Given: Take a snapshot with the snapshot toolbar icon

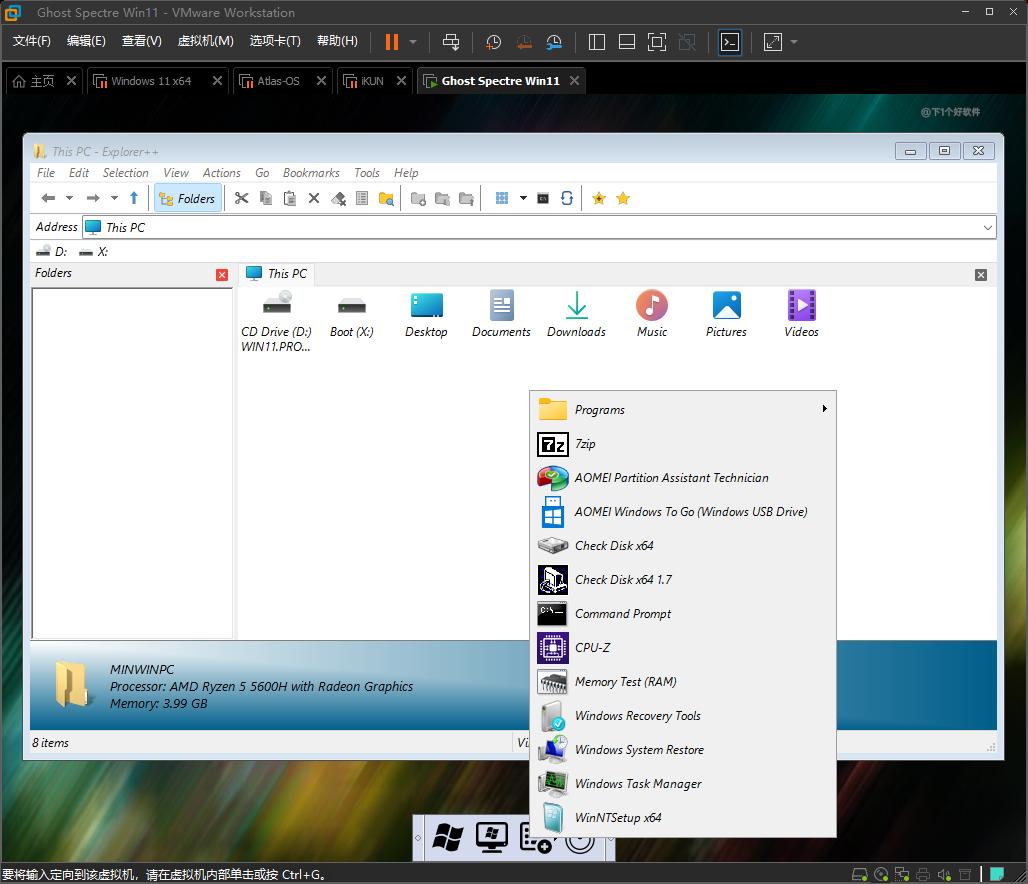Looking at the screenshot, I should 492,42.
